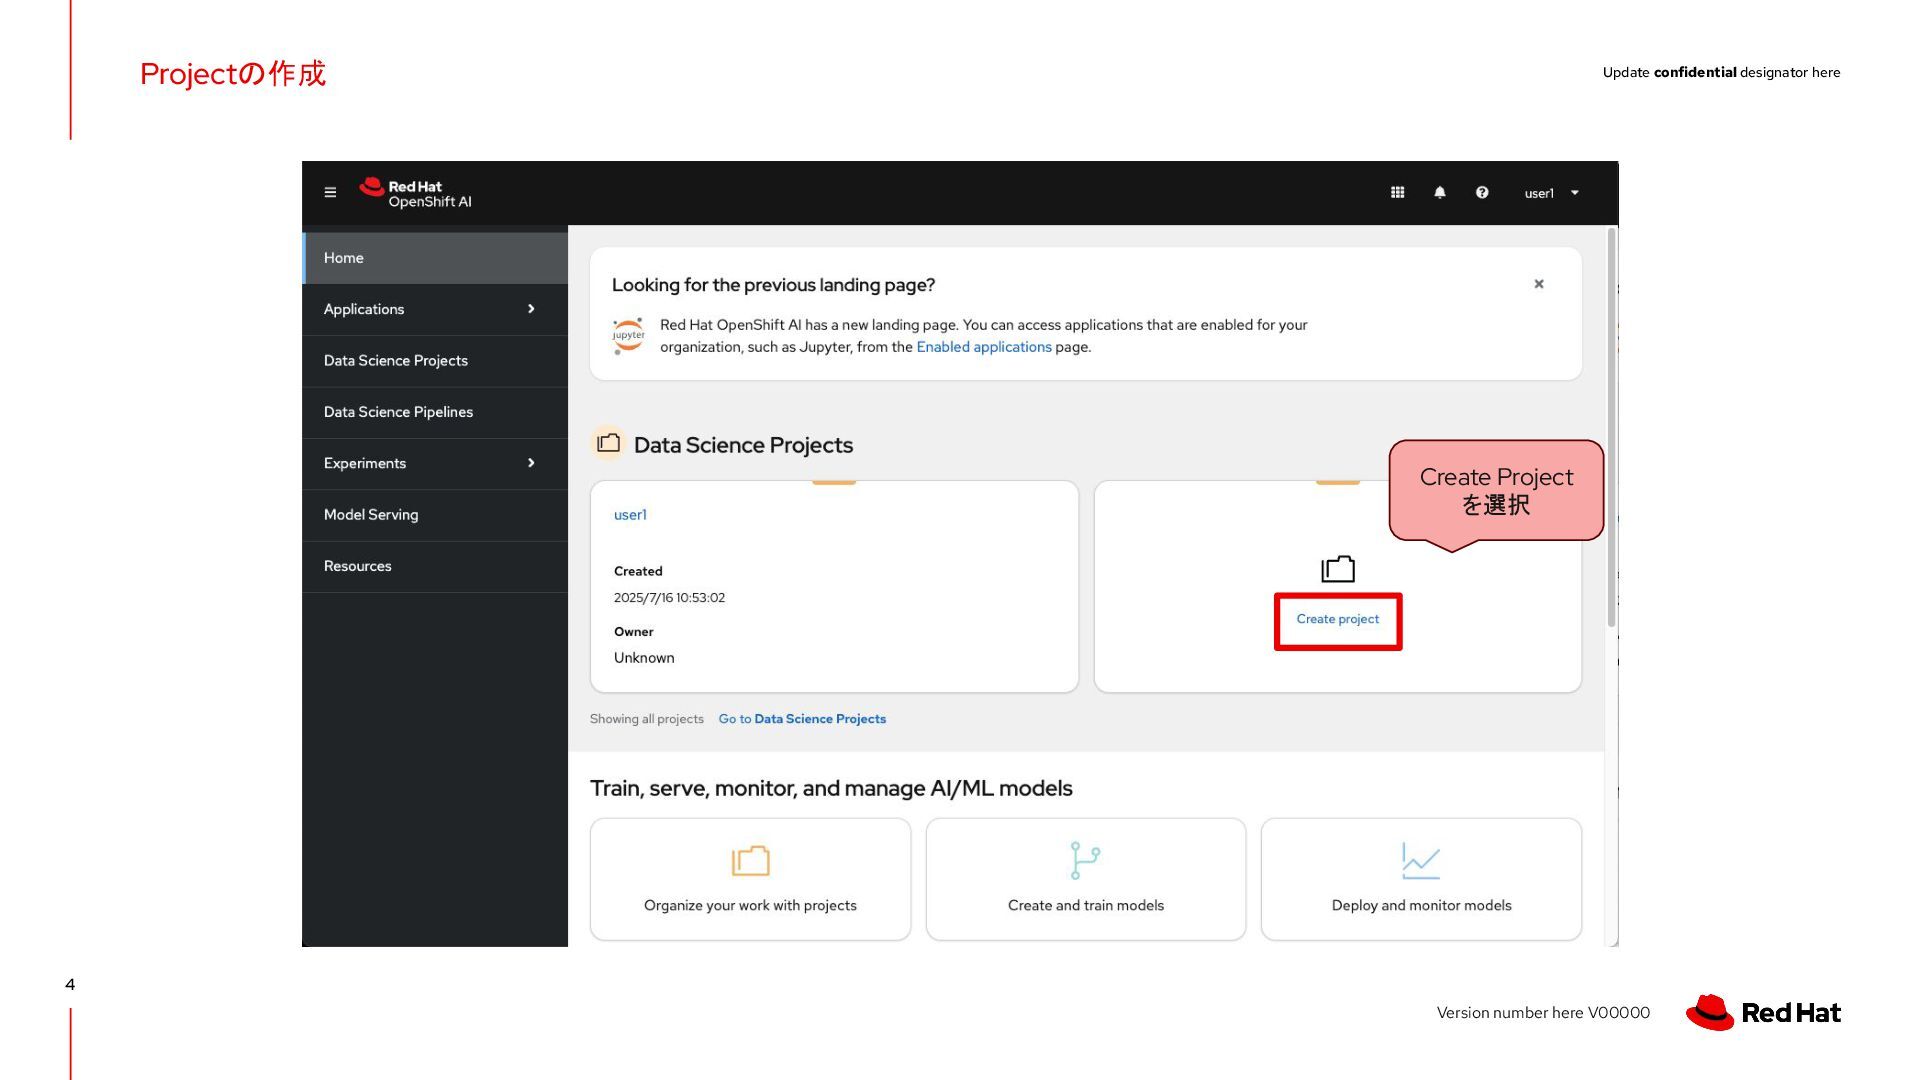Open Resources in the sidebar

(435, 566)
